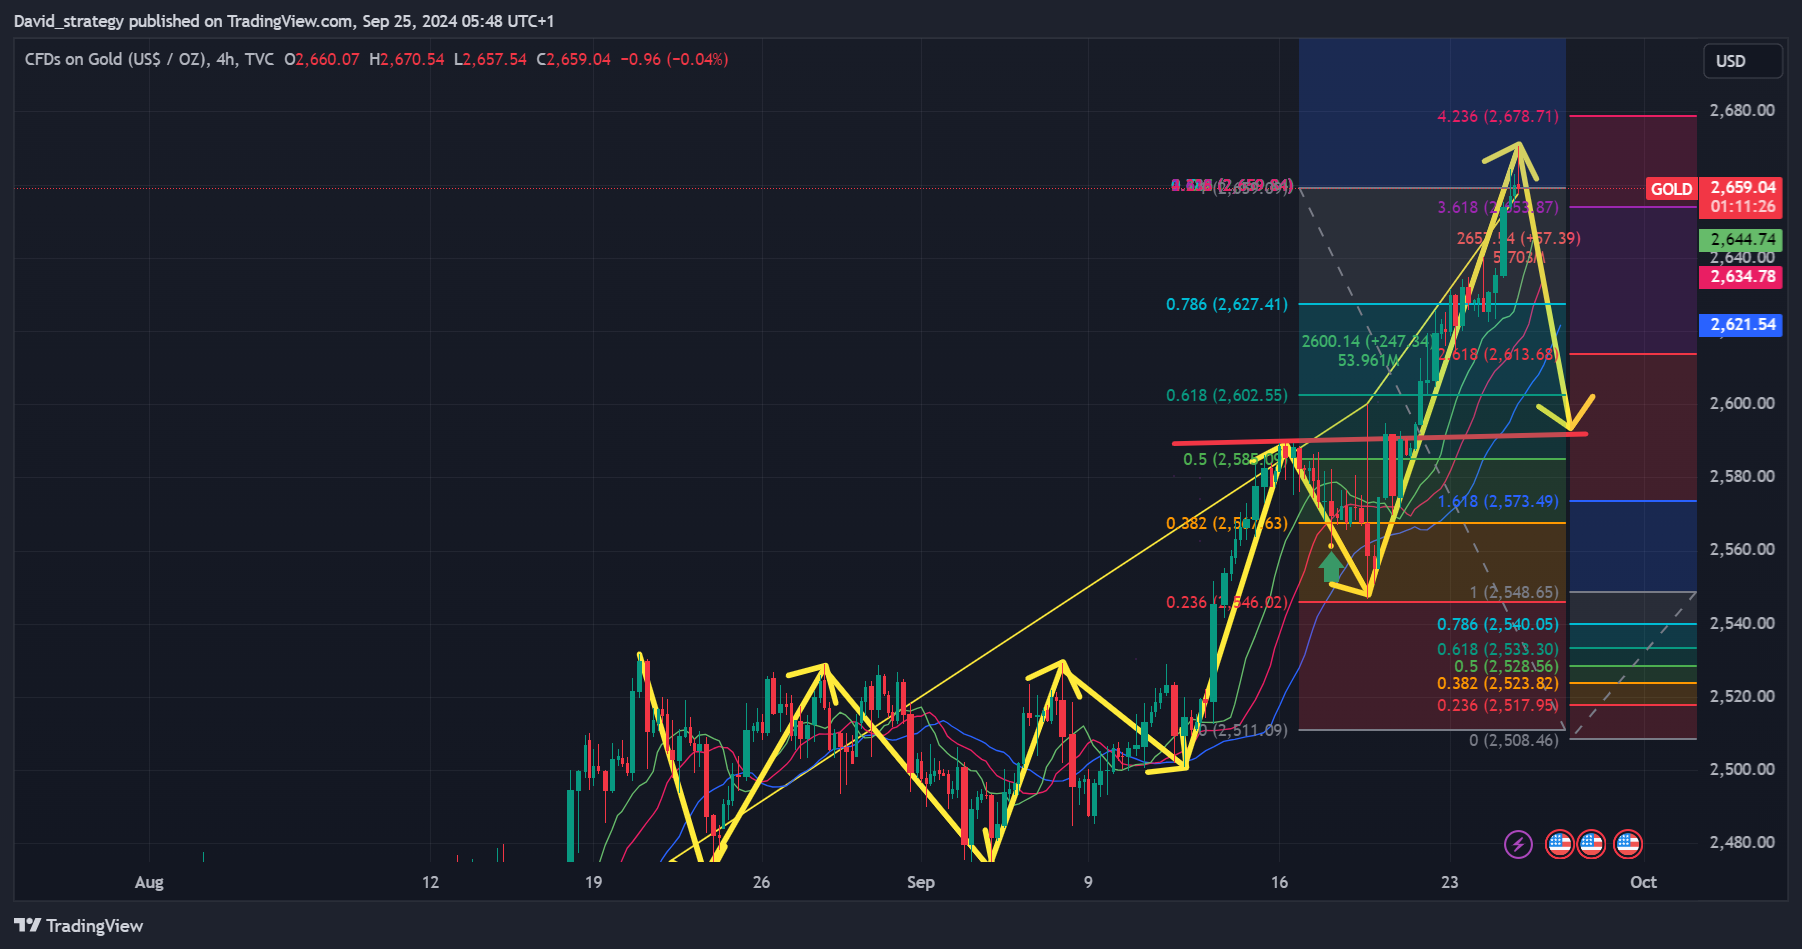Click 2,580.00 on the price axis

point(1743,476)
